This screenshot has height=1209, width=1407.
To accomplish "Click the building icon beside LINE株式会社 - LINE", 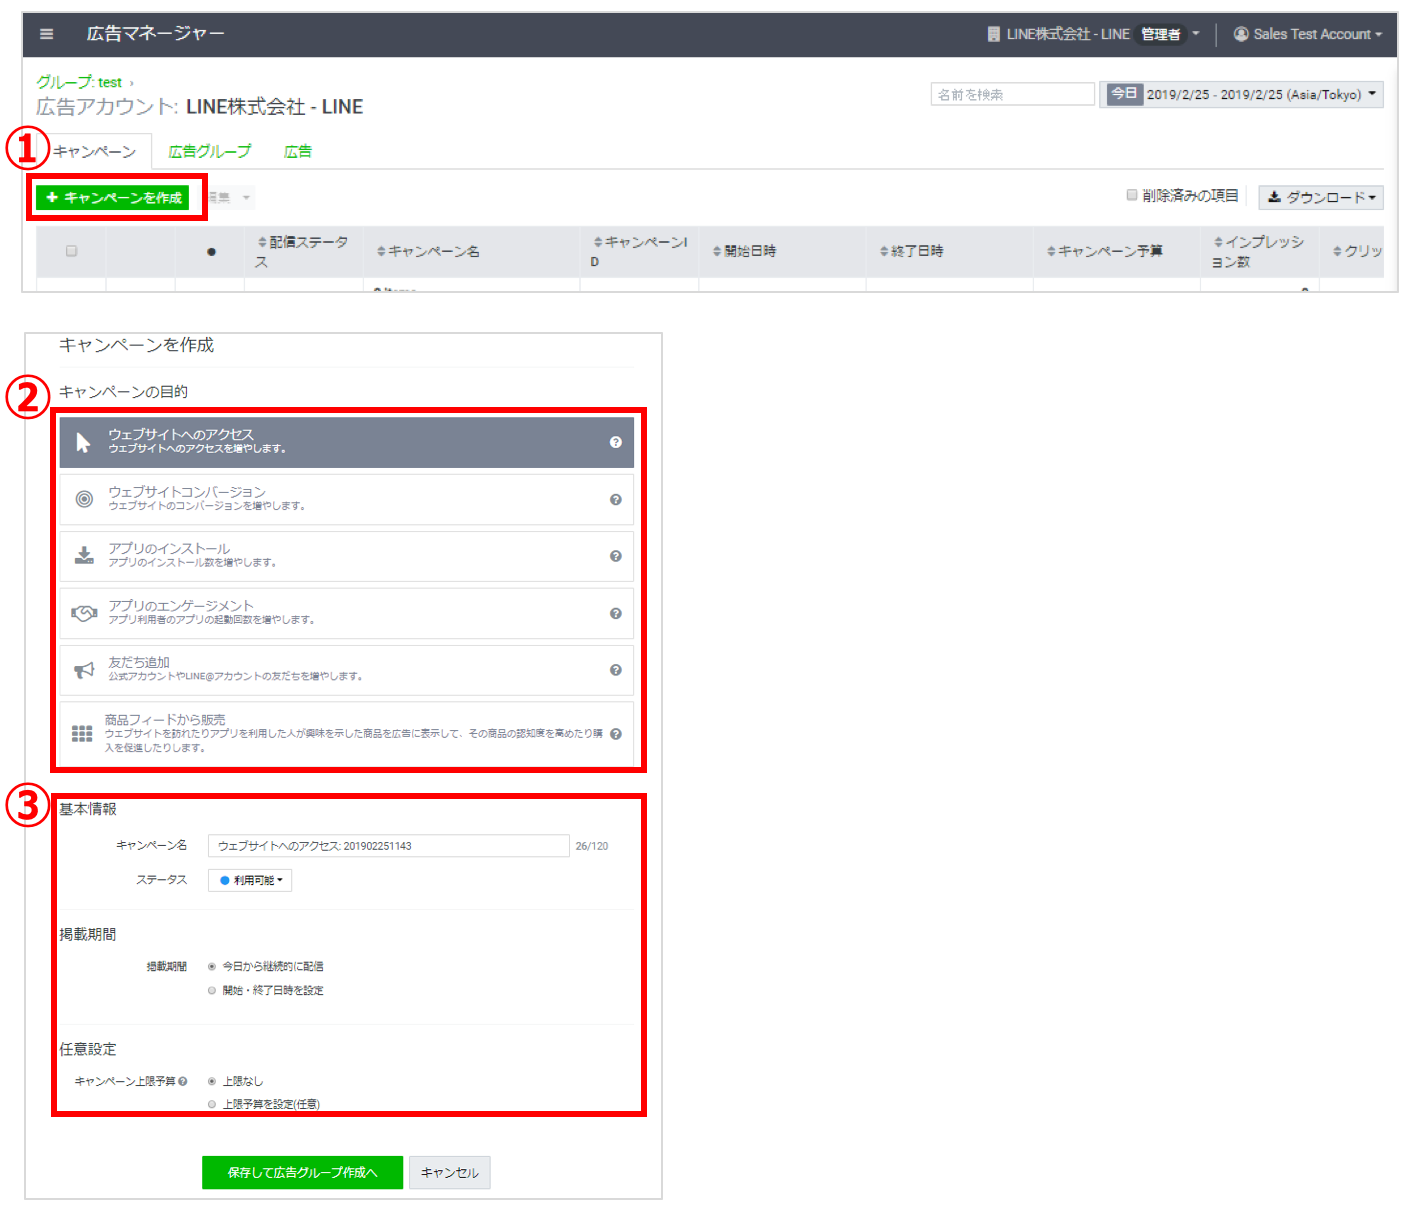I will click(993, 34).
